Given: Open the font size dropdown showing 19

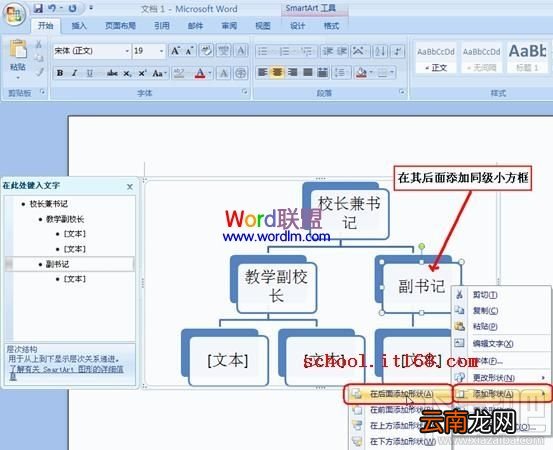Looking at the screenshot, I should pos(161,51).
